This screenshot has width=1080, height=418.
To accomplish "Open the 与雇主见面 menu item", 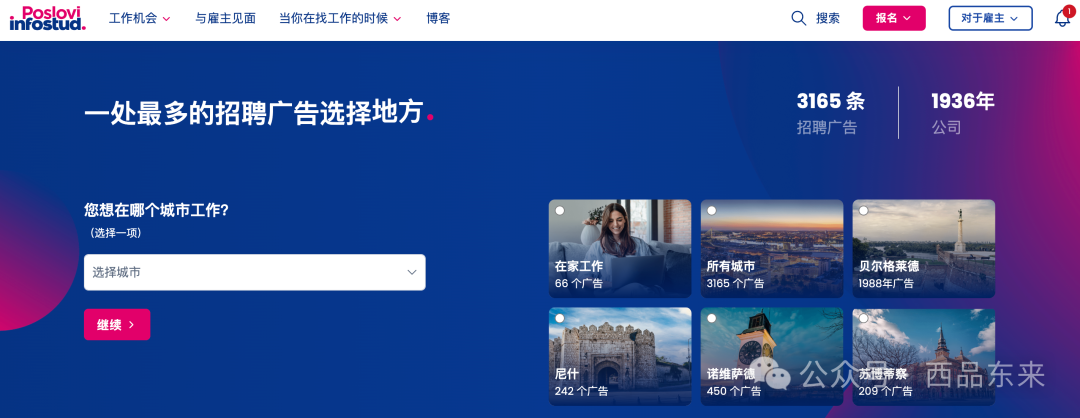I will pyautogui.click(x=225, y=19).
